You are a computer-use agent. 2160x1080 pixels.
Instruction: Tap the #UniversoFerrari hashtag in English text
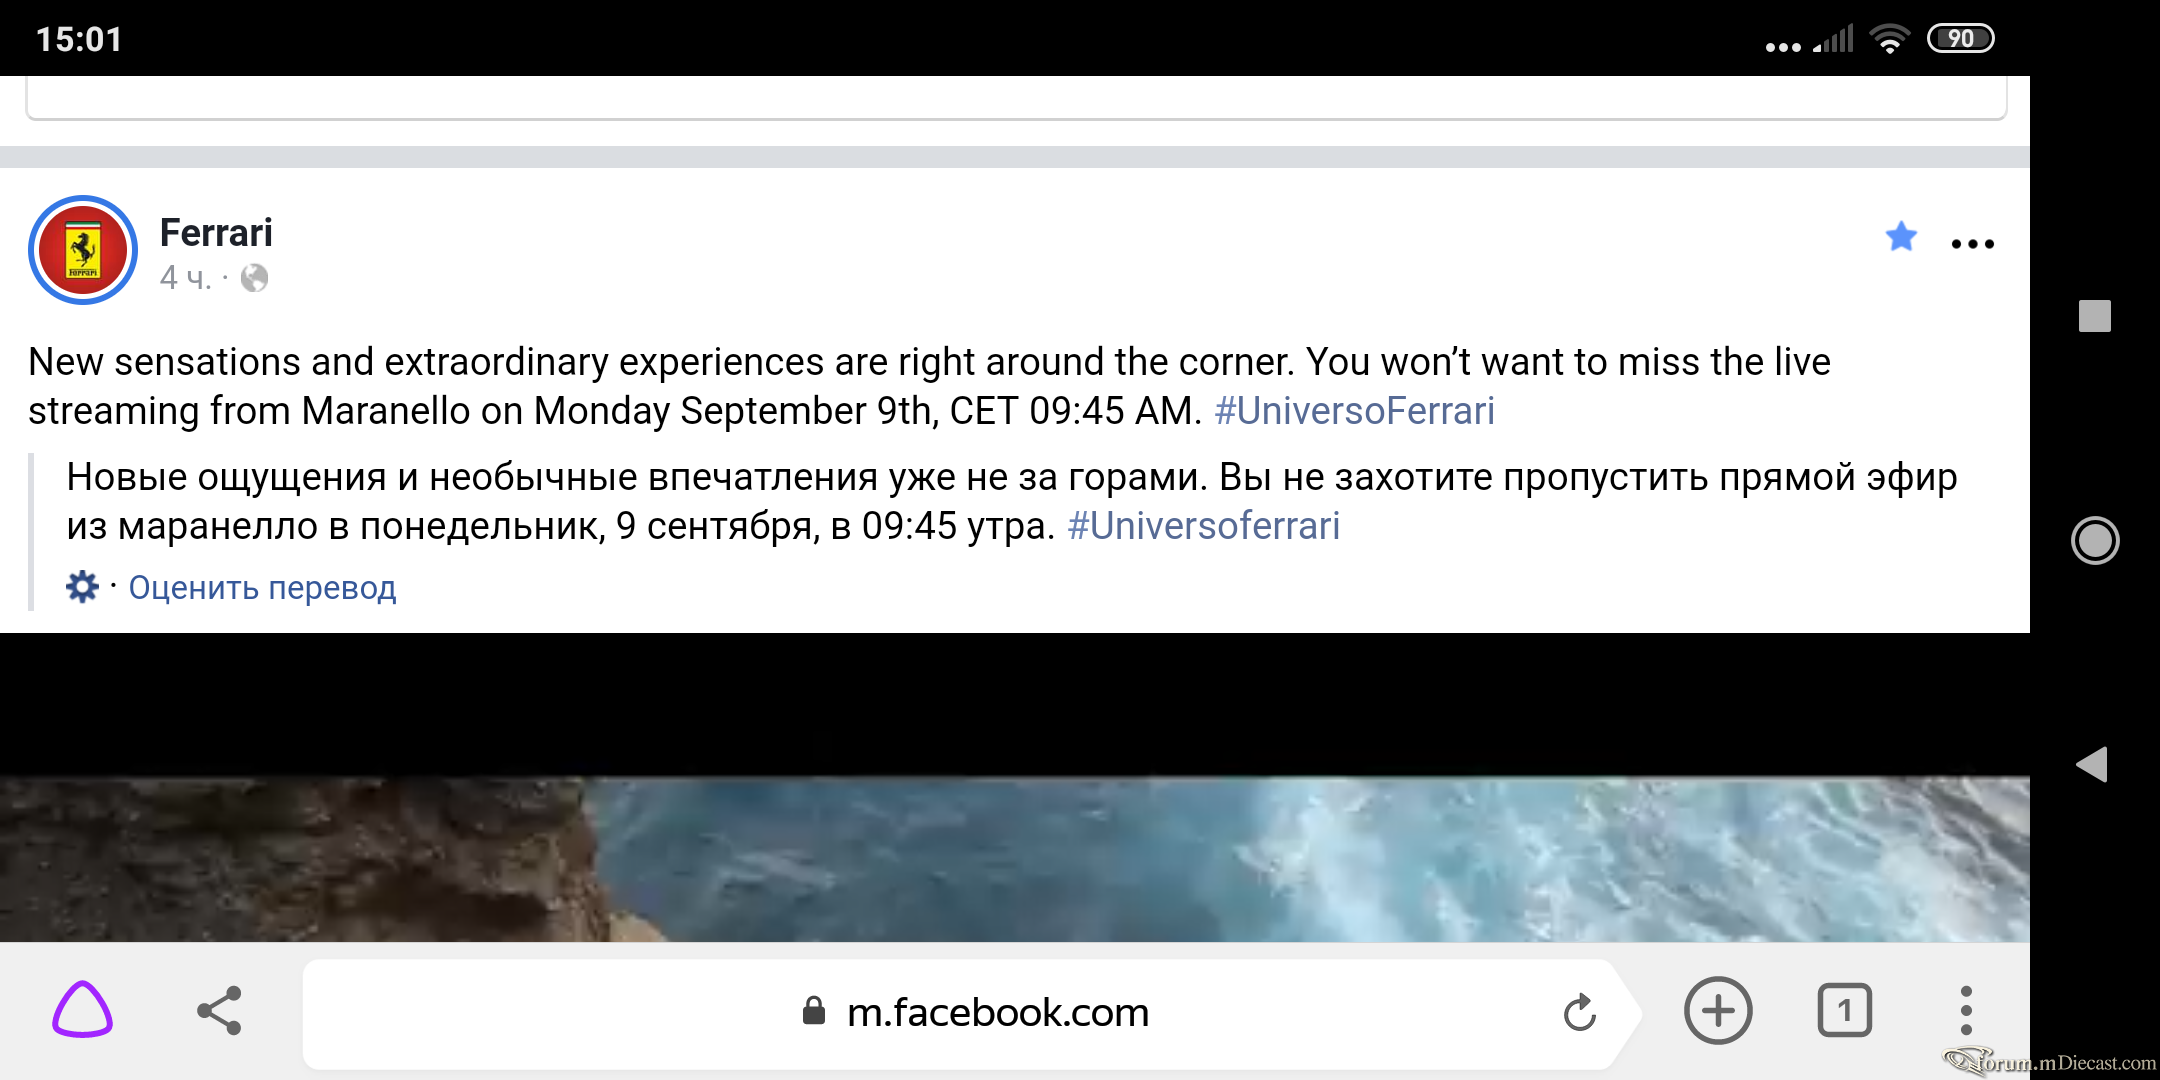tap(1354, 411)
